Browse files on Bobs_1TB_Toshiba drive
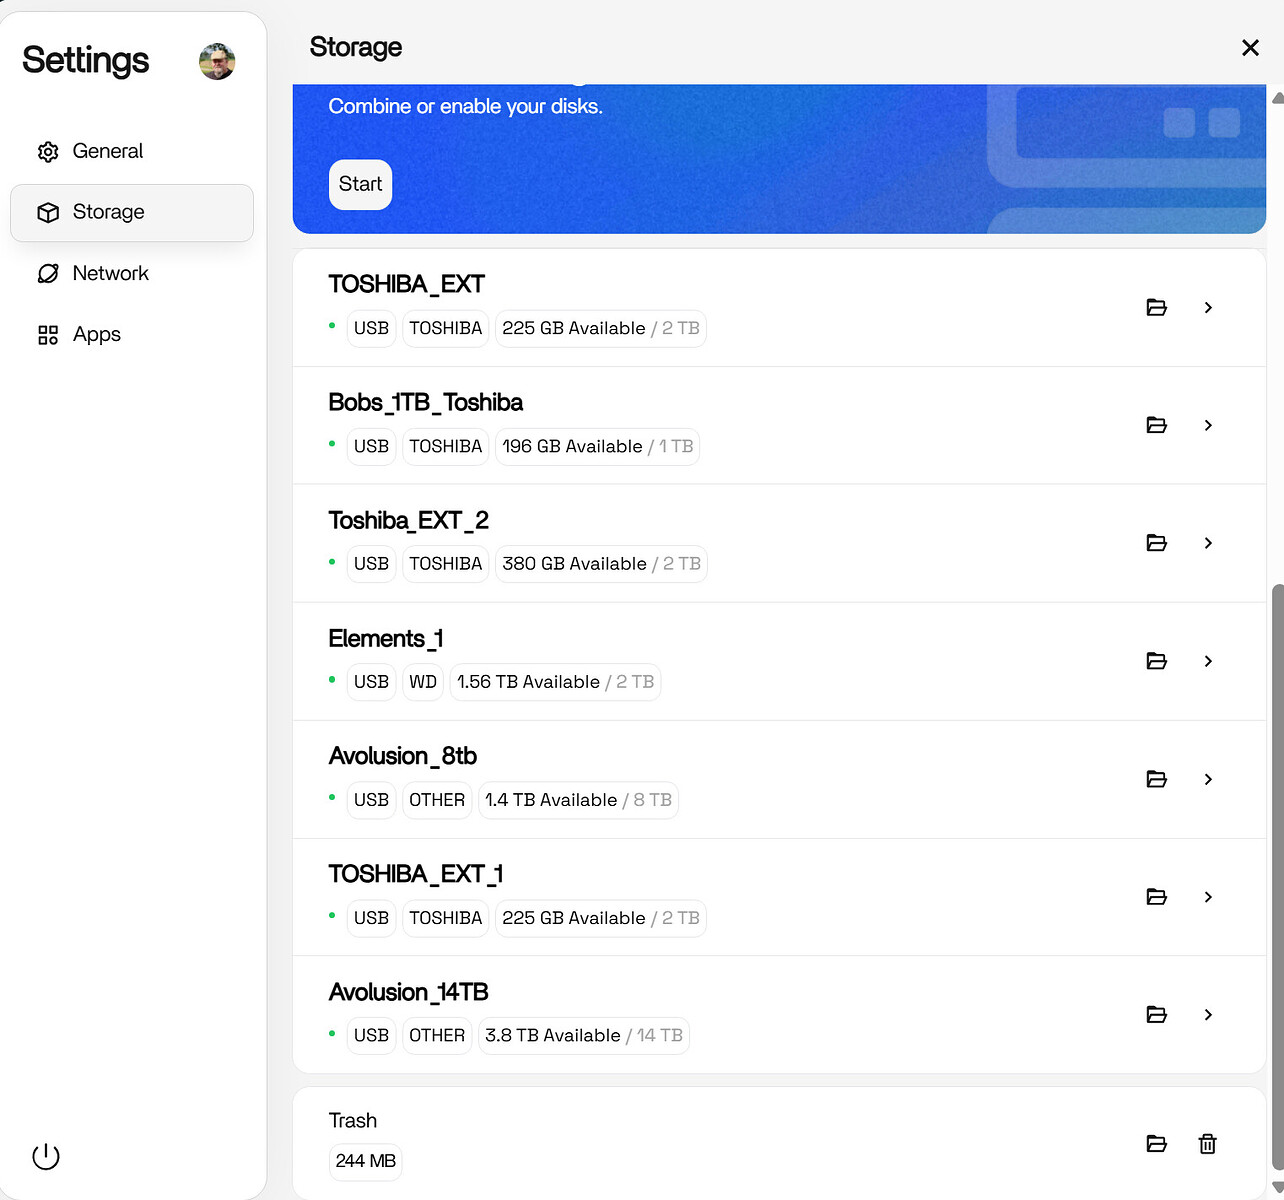Viewport: 1284px width, 1200px height. pos(1156,426)
